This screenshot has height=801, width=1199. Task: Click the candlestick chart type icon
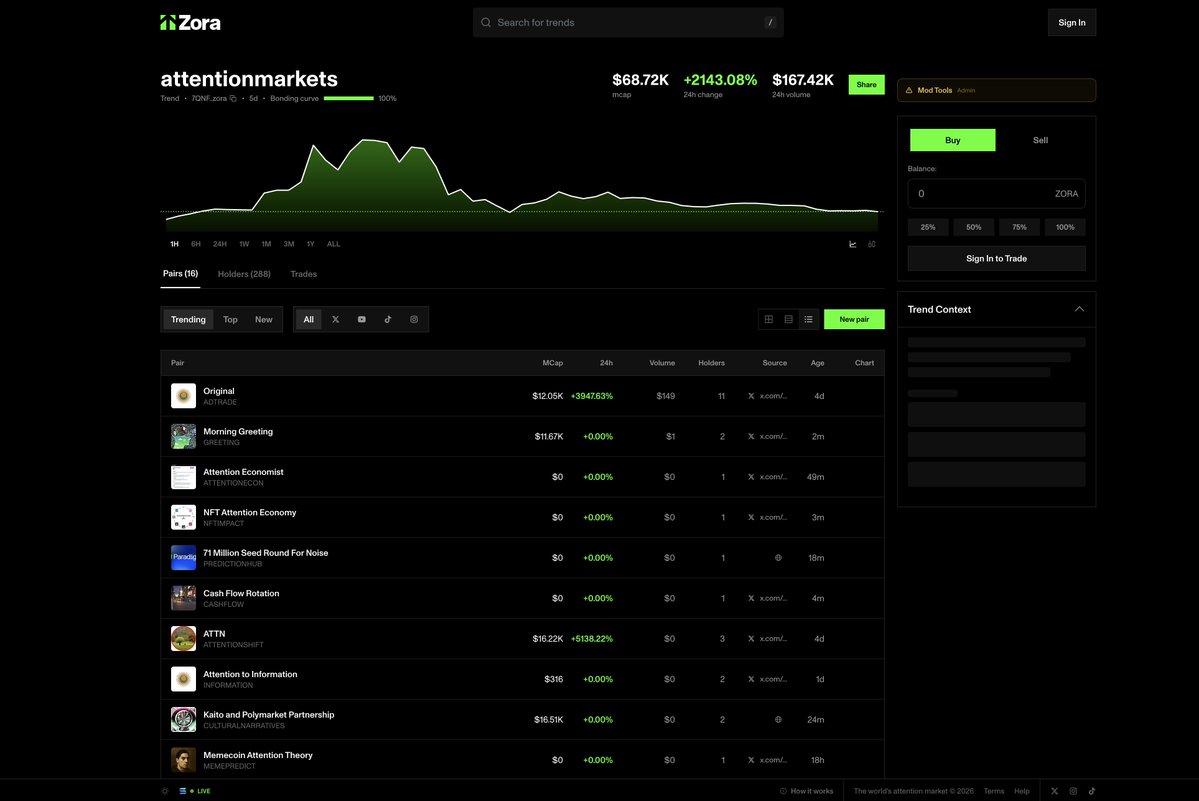pyautogui.click(x=872, y=245)
